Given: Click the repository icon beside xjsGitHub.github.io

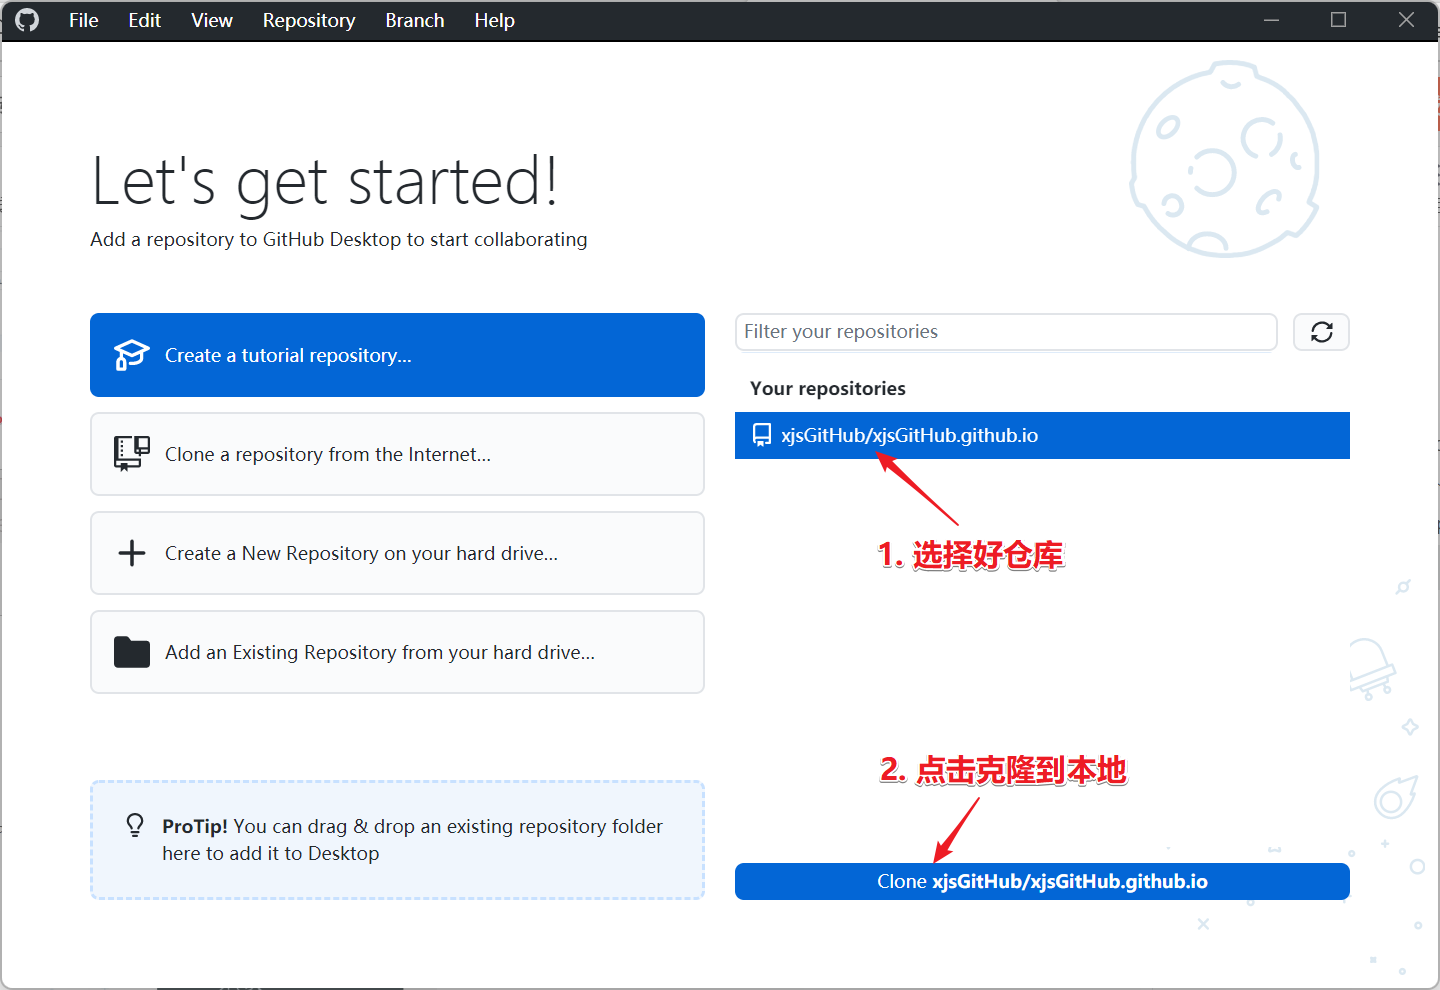Looking at the screenshot, I should 762,435.
